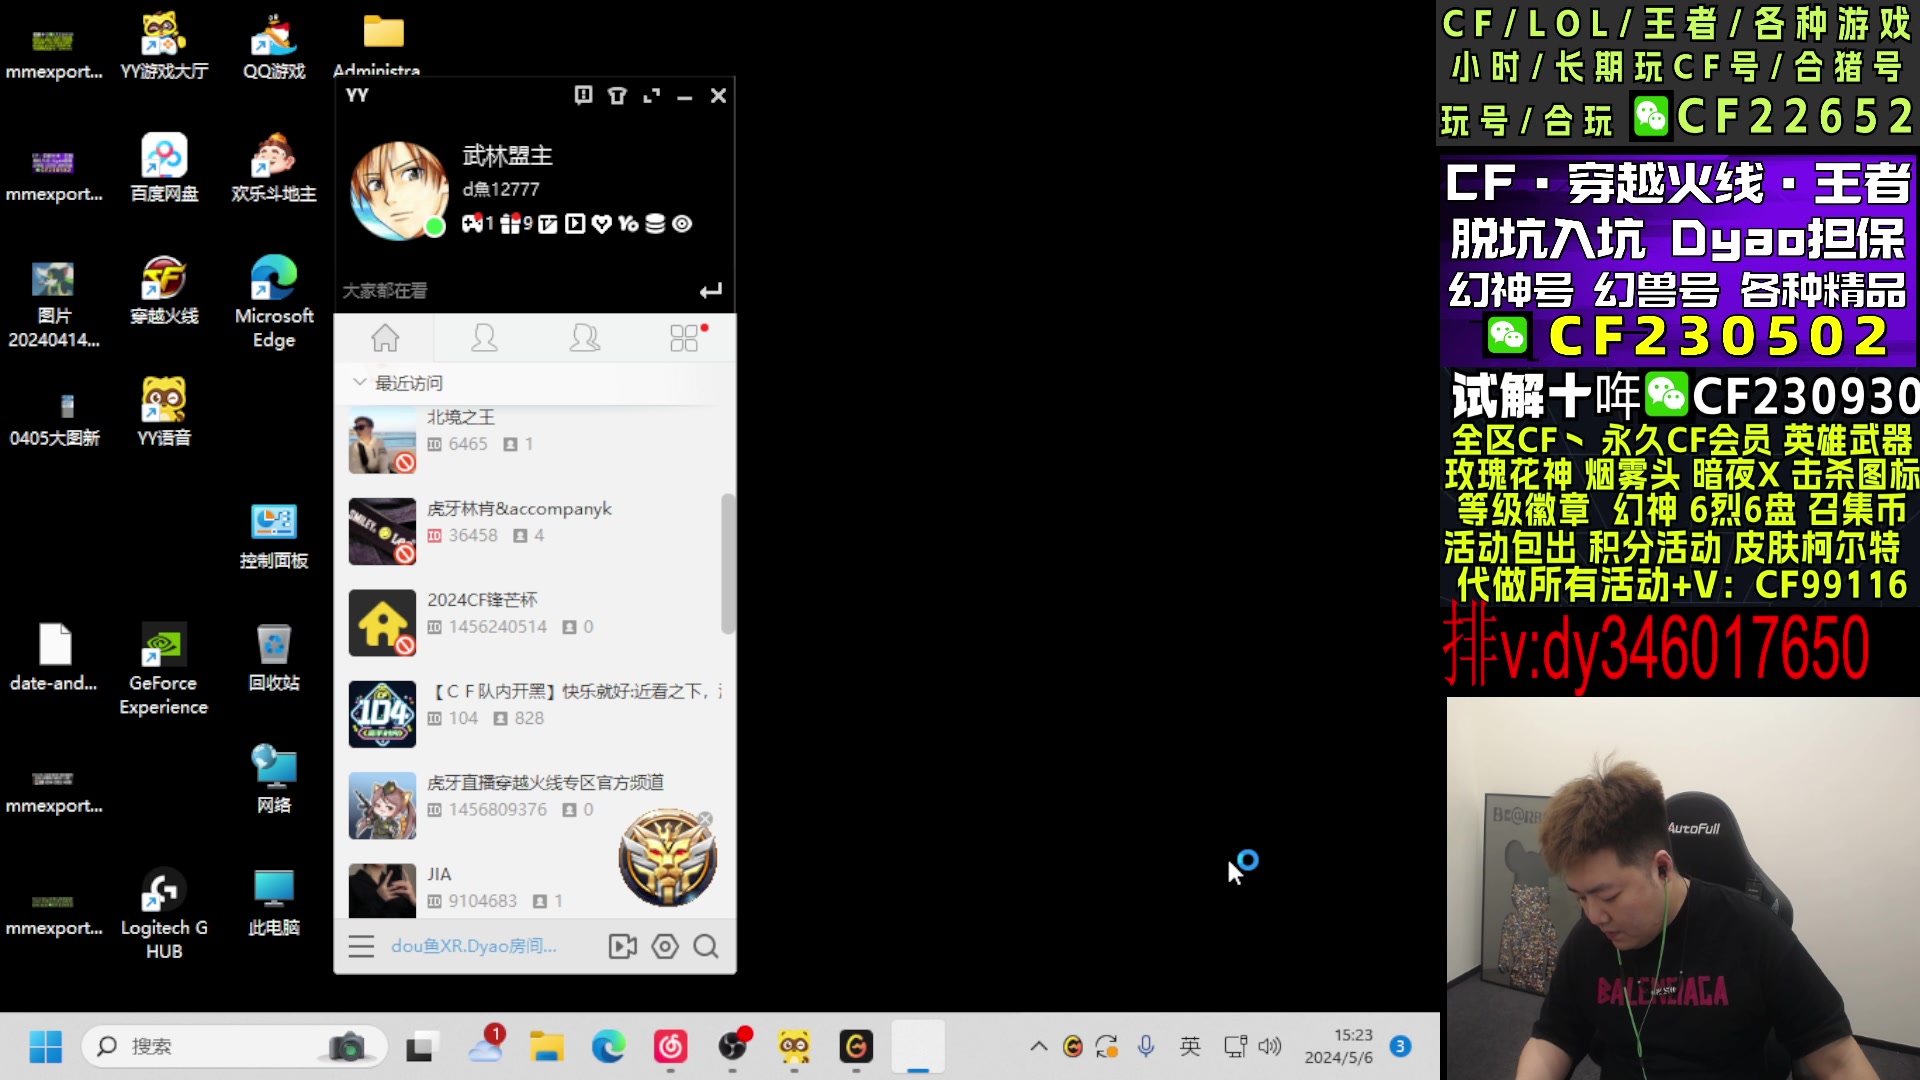1920x1080 pixels.
Task: Open the Microsoft Edge desktop icon
Action: [274, 301]
